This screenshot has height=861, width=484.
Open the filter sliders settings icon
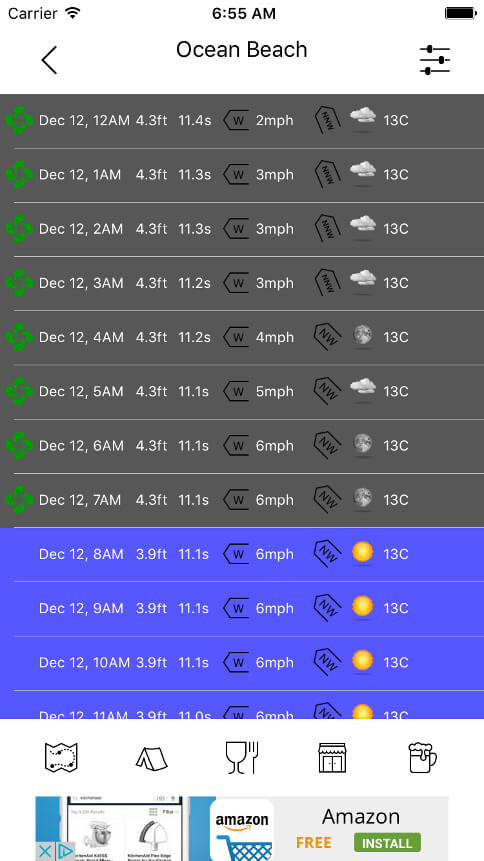click(435, 60)
